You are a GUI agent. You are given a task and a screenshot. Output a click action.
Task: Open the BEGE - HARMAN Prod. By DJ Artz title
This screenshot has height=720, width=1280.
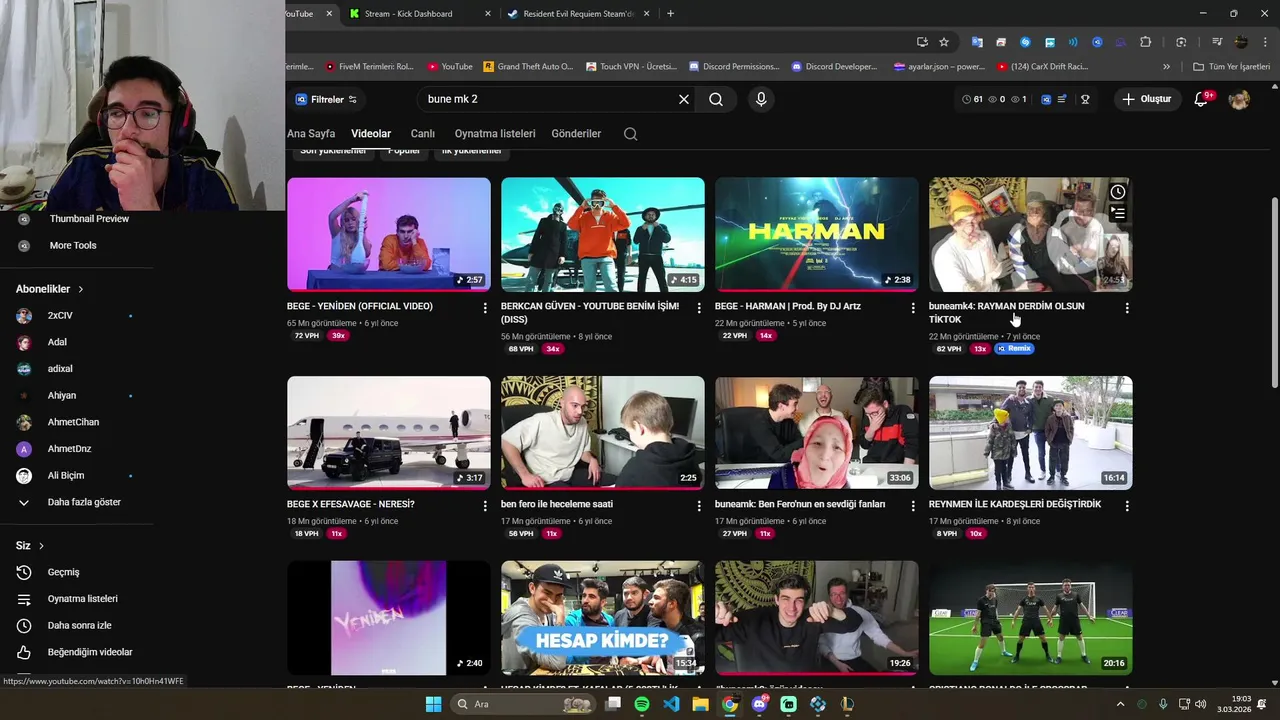click(x=788, y=306)
